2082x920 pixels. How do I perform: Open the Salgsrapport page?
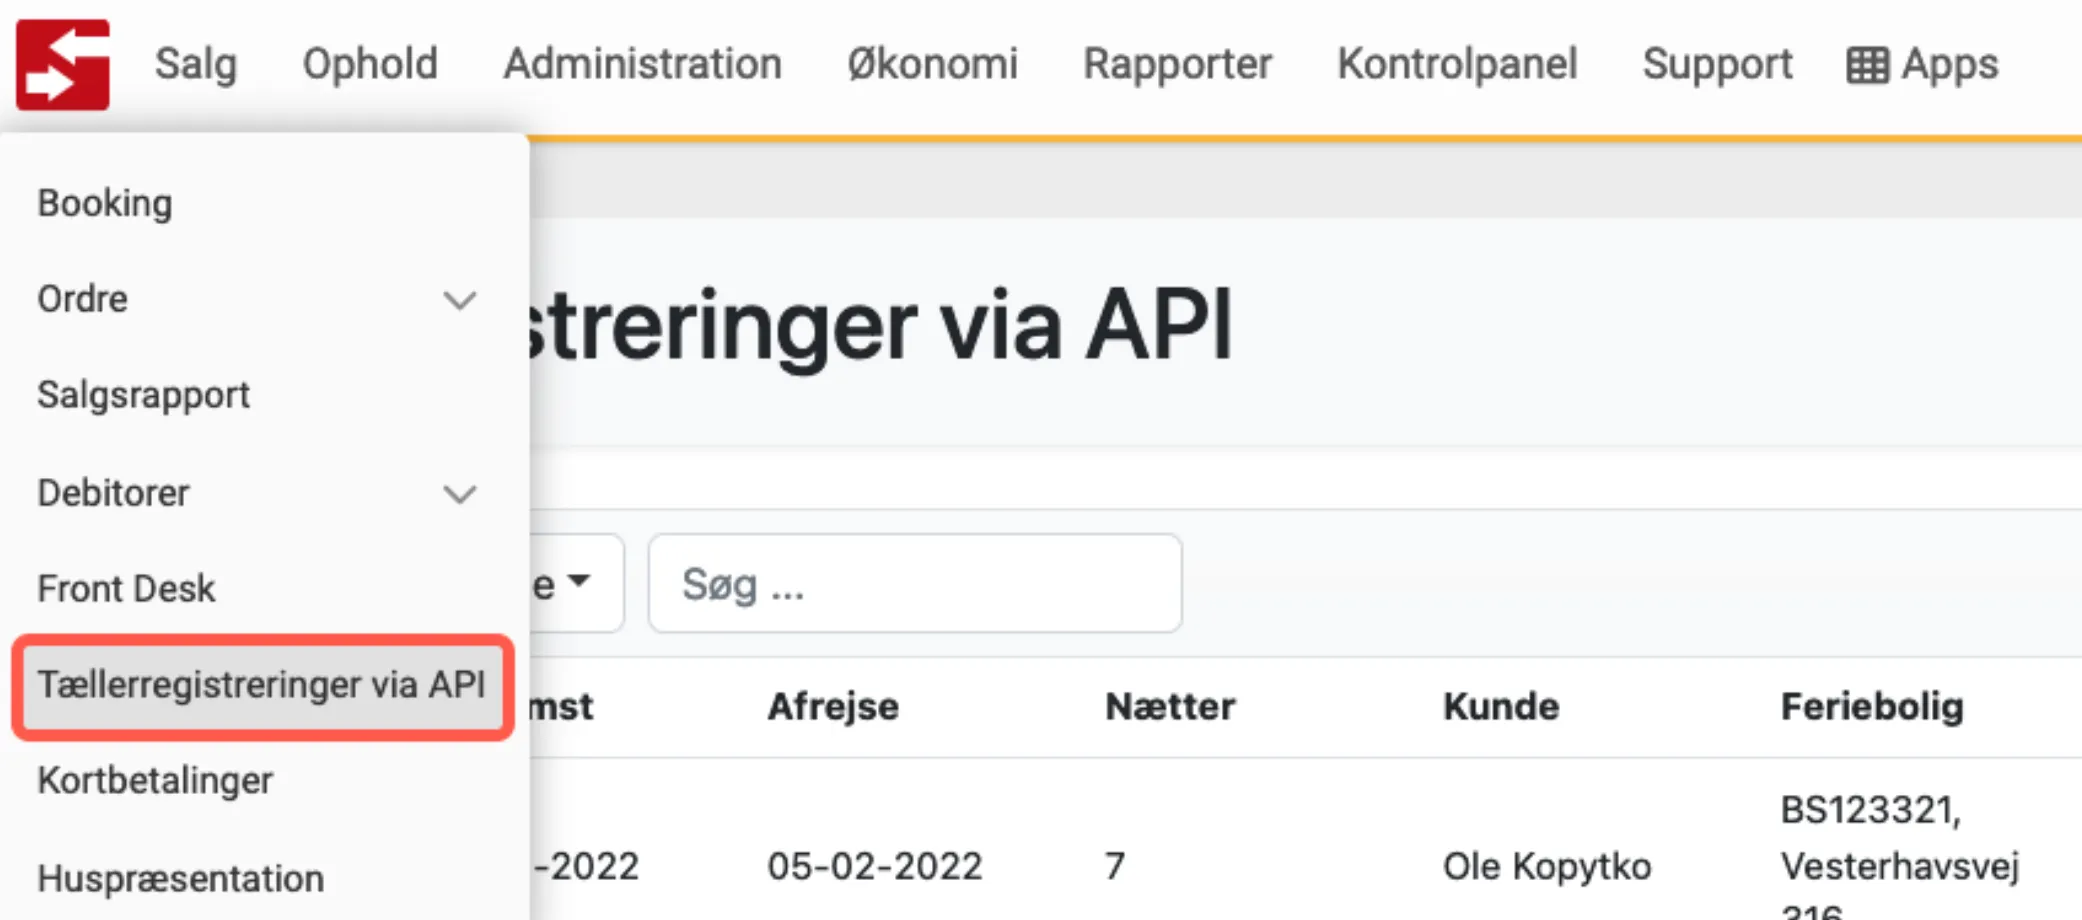(144, 394)
